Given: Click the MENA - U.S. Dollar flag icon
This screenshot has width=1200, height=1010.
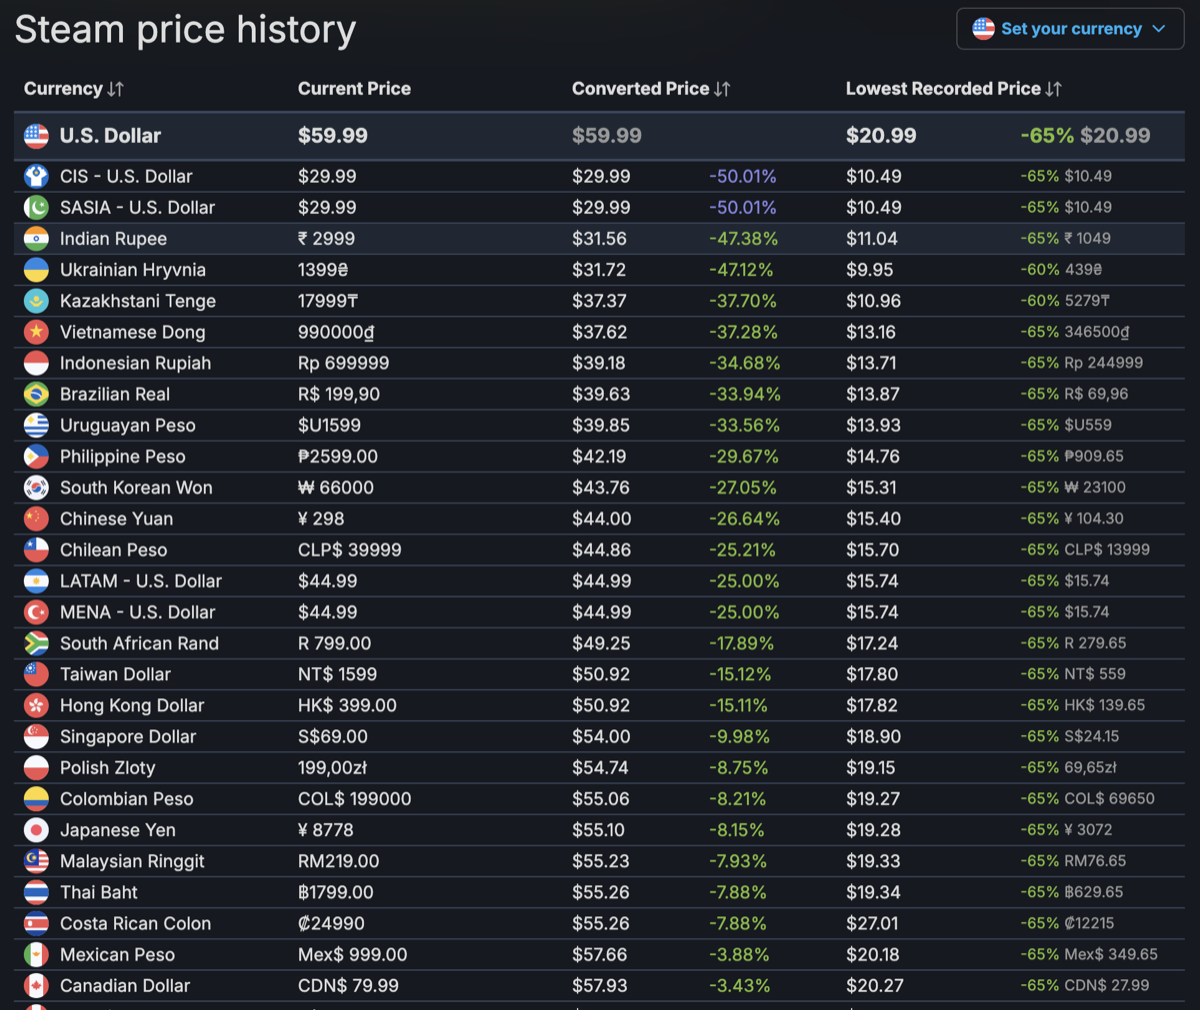Looking at the screenshot, I should tap(36, 611).
